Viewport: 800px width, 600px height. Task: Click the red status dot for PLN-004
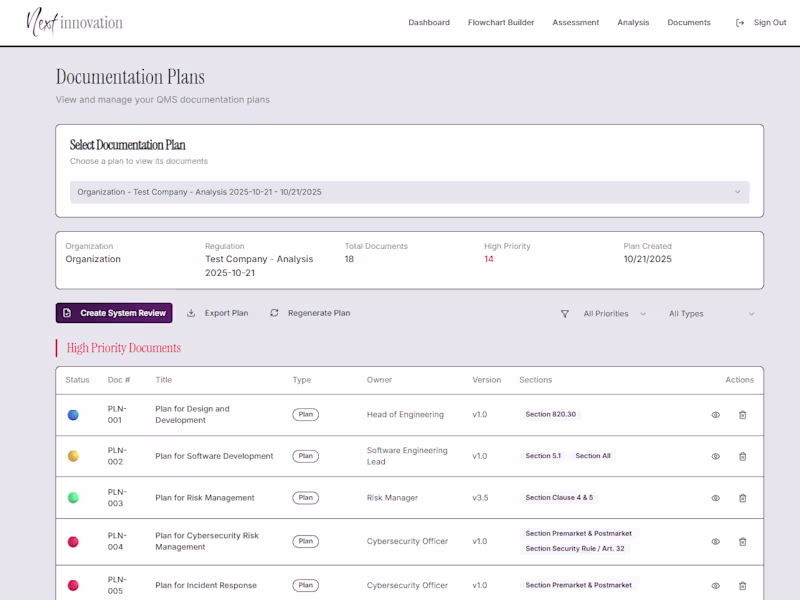pos(73,541)
